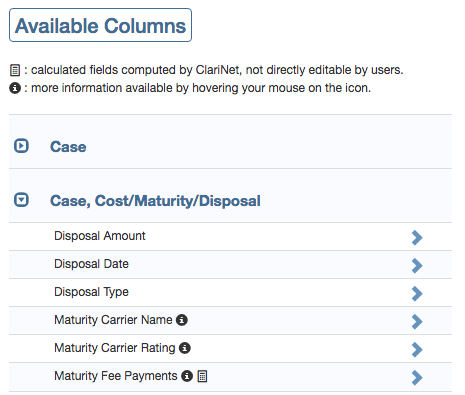Click the Available Columns header button
Screen dimensions: 465x395
[100, 25]
